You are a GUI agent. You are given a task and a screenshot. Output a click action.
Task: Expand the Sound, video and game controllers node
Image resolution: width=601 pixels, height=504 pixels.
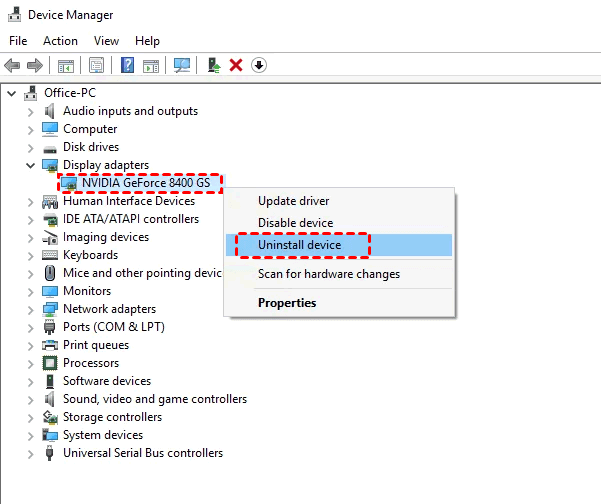click(x=30, y=399)
